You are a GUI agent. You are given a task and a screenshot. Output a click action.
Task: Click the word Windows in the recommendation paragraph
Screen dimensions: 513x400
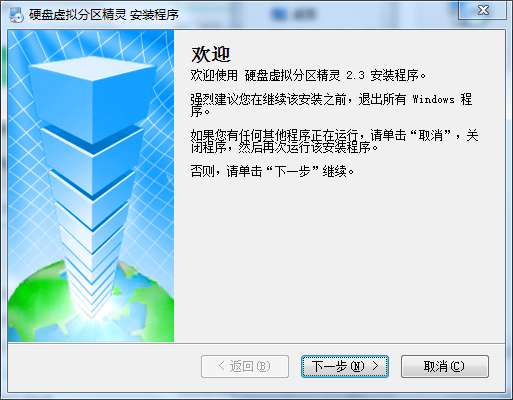[x=433, y=99]
